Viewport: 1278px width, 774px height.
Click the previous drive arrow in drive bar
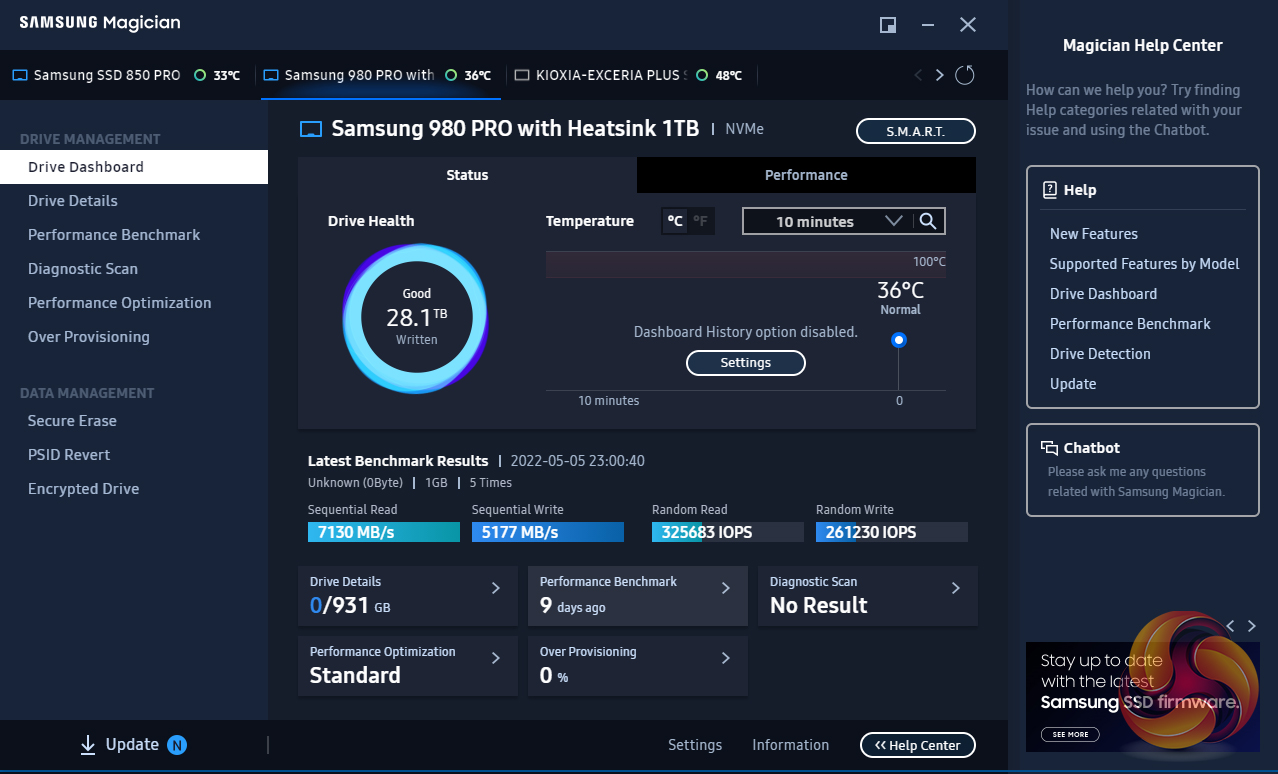click(x=918, y=75)
